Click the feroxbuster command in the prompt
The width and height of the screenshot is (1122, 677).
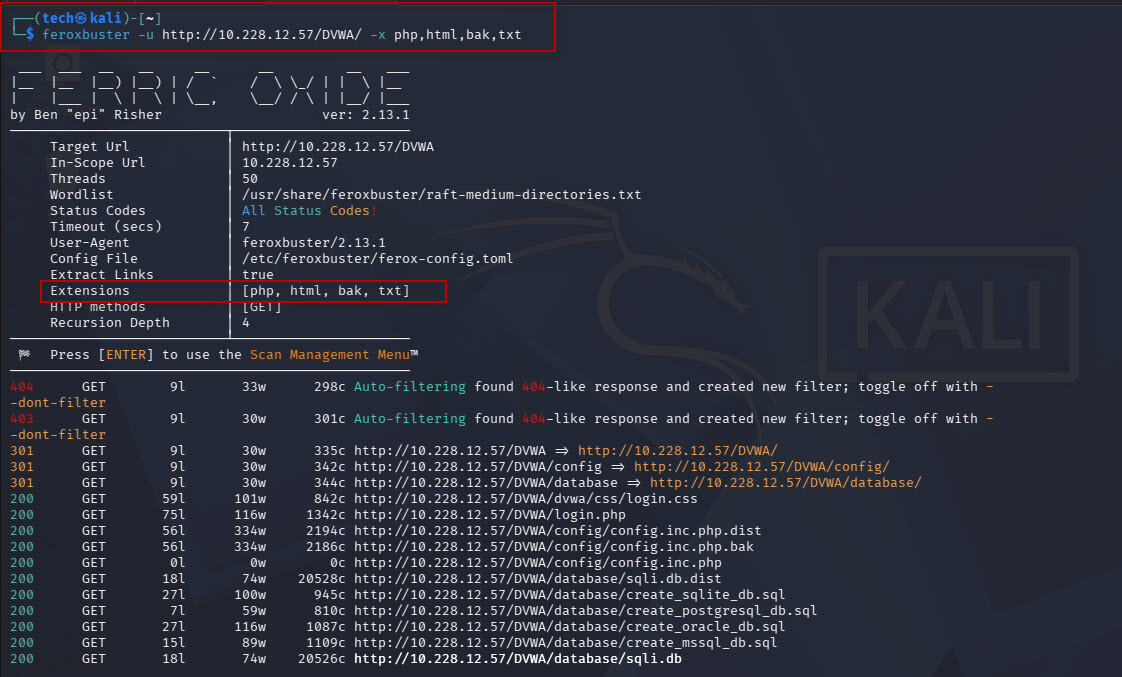pyautogui.click(x=86, y=34)
